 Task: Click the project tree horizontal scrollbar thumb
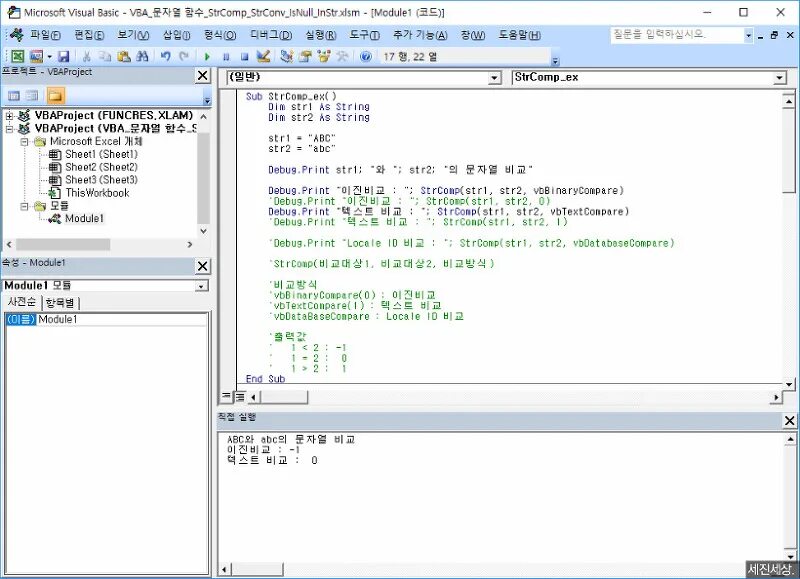coord(63,244)
